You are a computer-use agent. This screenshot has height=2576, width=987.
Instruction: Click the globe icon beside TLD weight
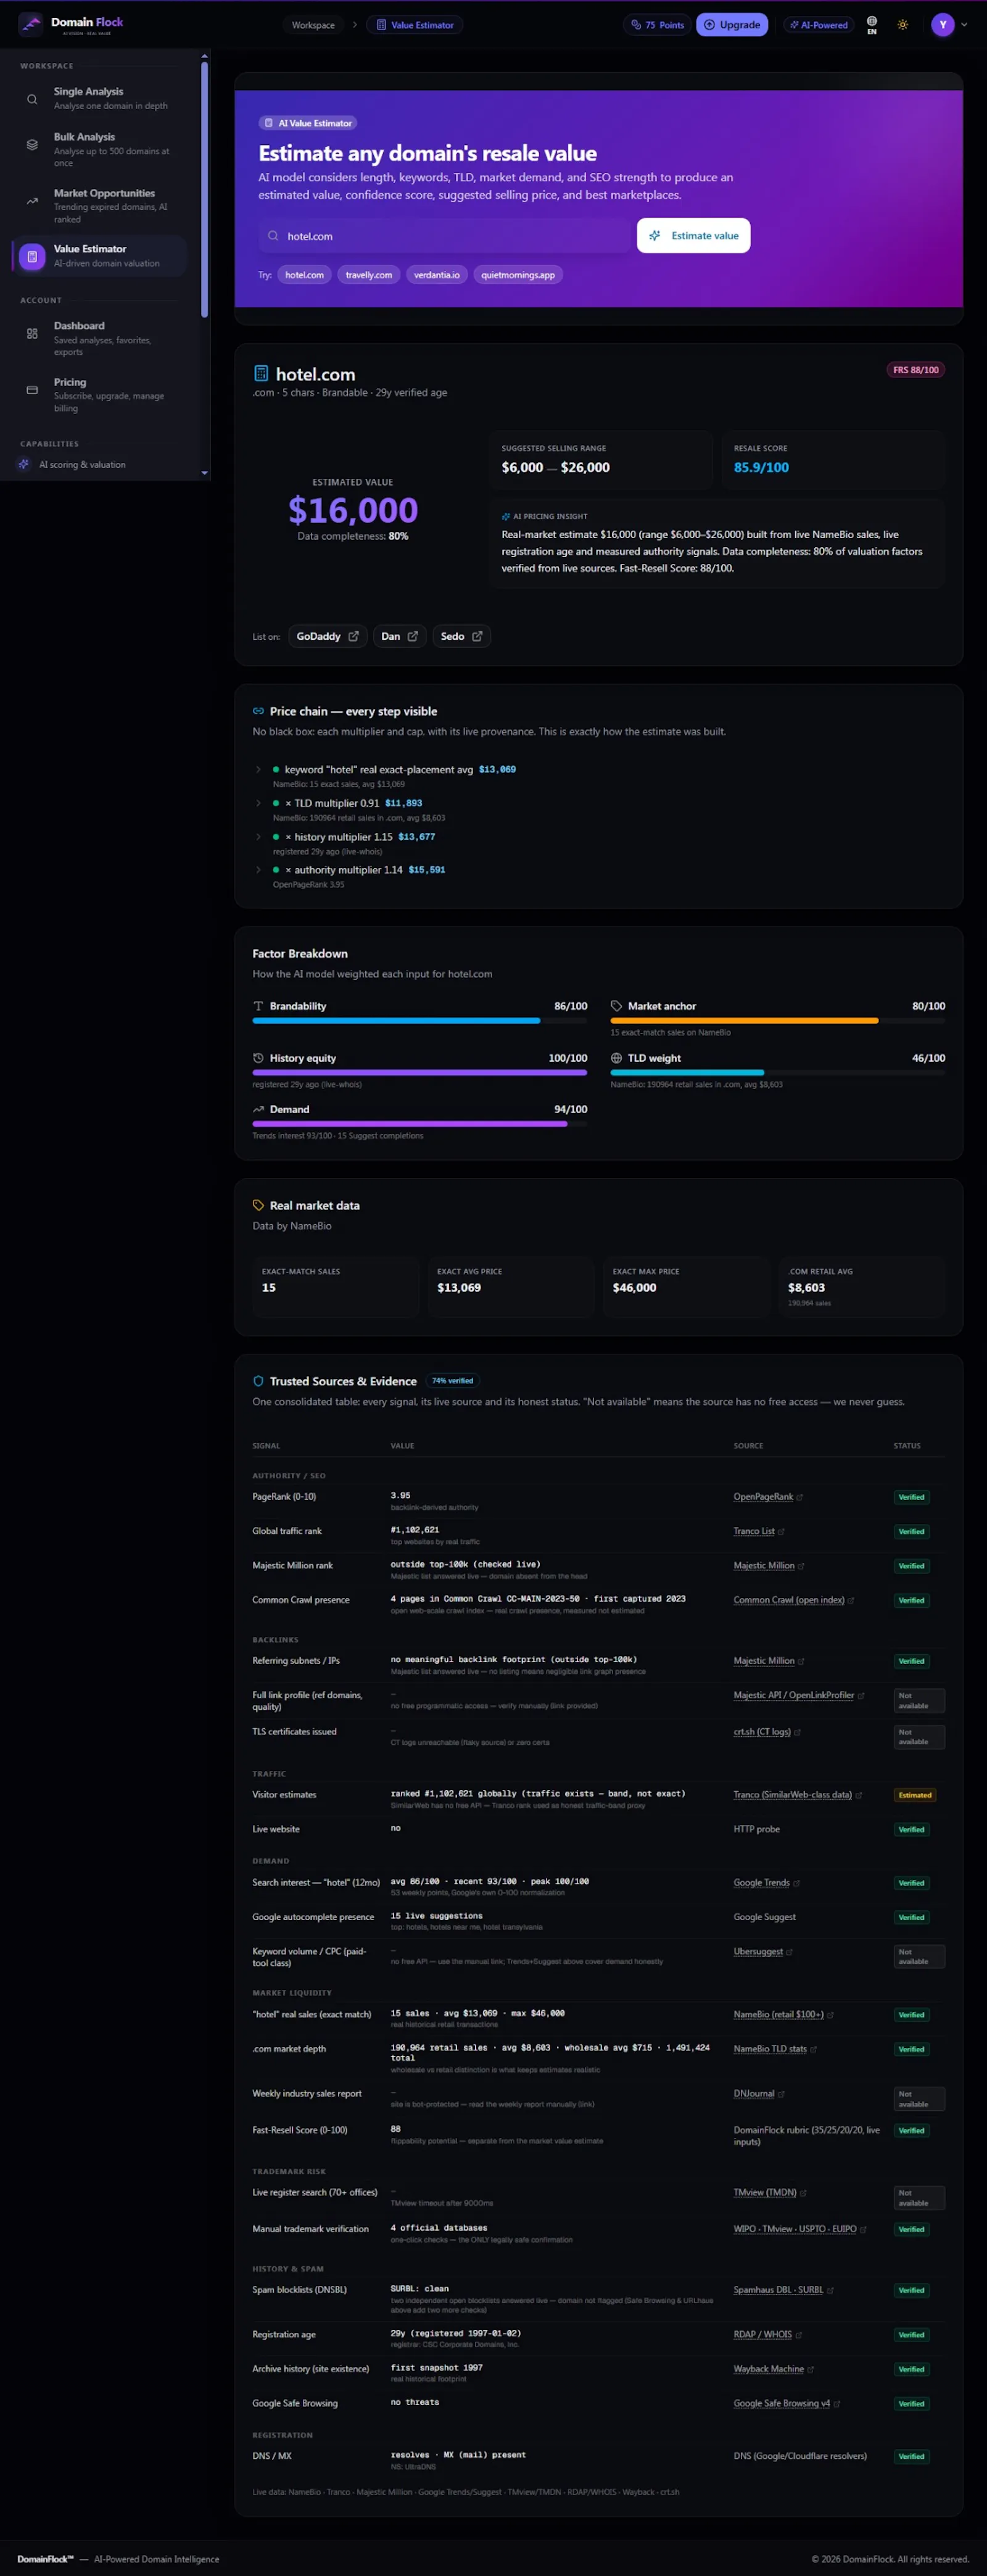[x=616, y=1058]
